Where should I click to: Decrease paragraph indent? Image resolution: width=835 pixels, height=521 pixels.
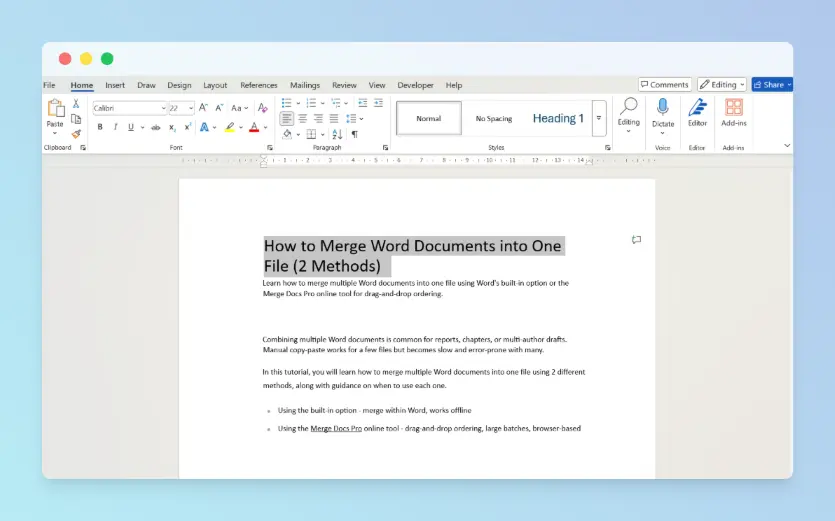pos(363,103)
